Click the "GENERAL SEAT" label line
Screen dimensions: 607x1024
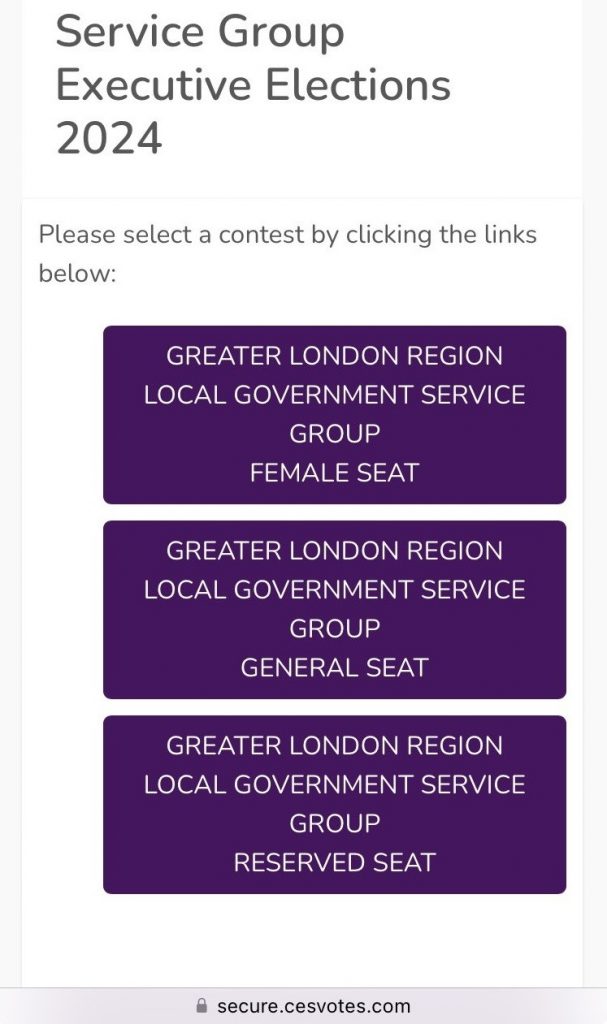click(x=334, y=667)
